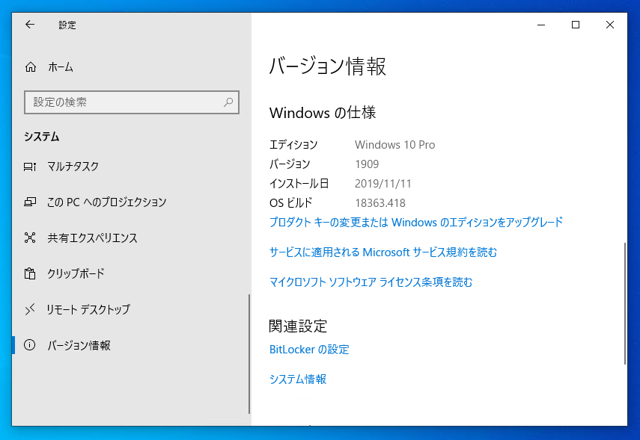Viewport: 640px width, 440px height.
Task: Click the バージョン情報 info icon
Action: pyautogui.click(x=30, y=345)
